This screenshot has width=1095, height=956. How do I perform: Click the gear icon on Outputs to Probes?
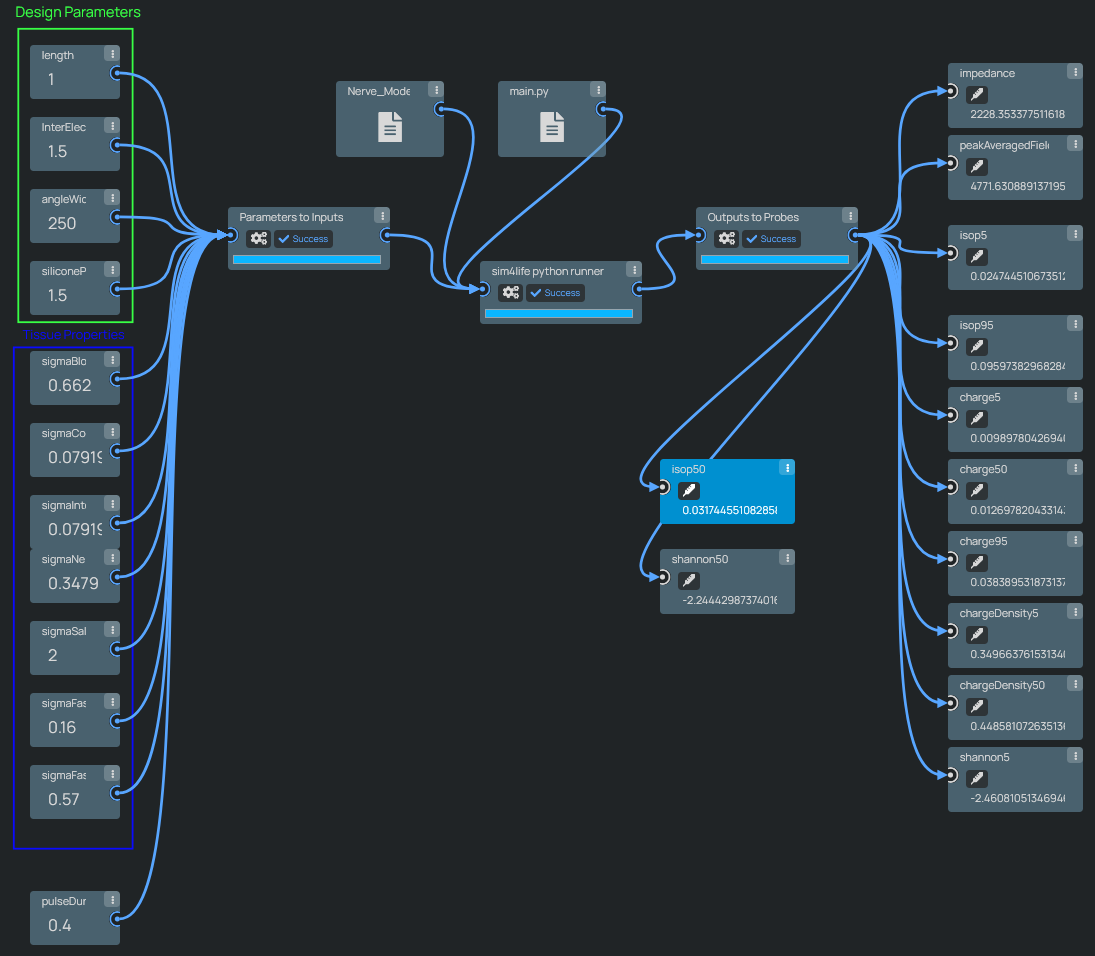tap(727, 238)
